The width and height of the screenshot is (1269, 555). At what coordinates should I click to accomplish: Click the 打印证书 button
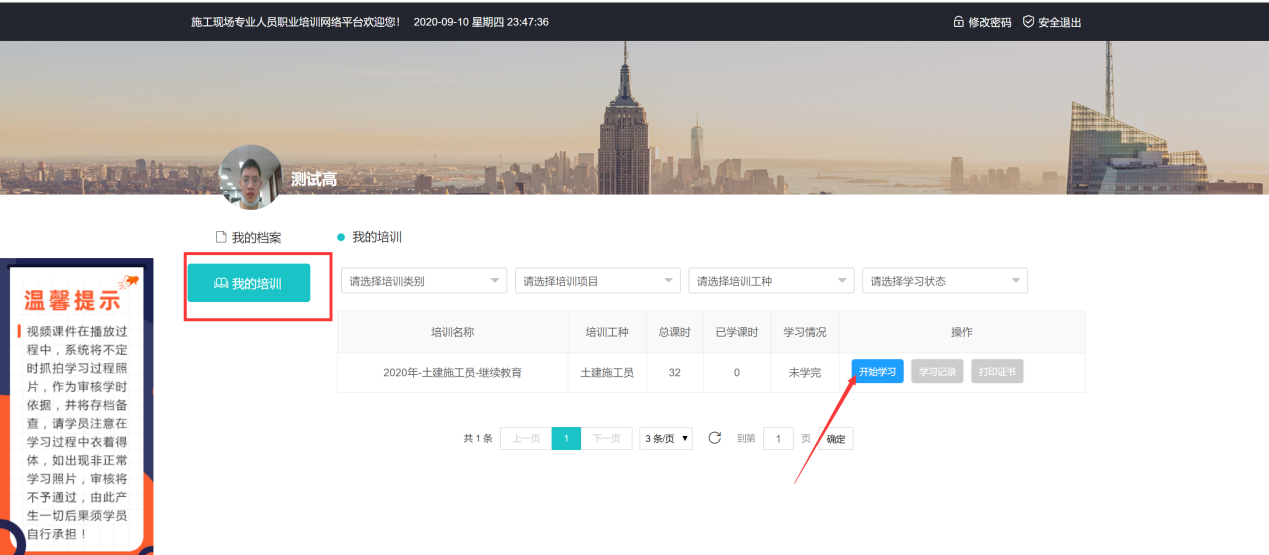coord(997,372)
